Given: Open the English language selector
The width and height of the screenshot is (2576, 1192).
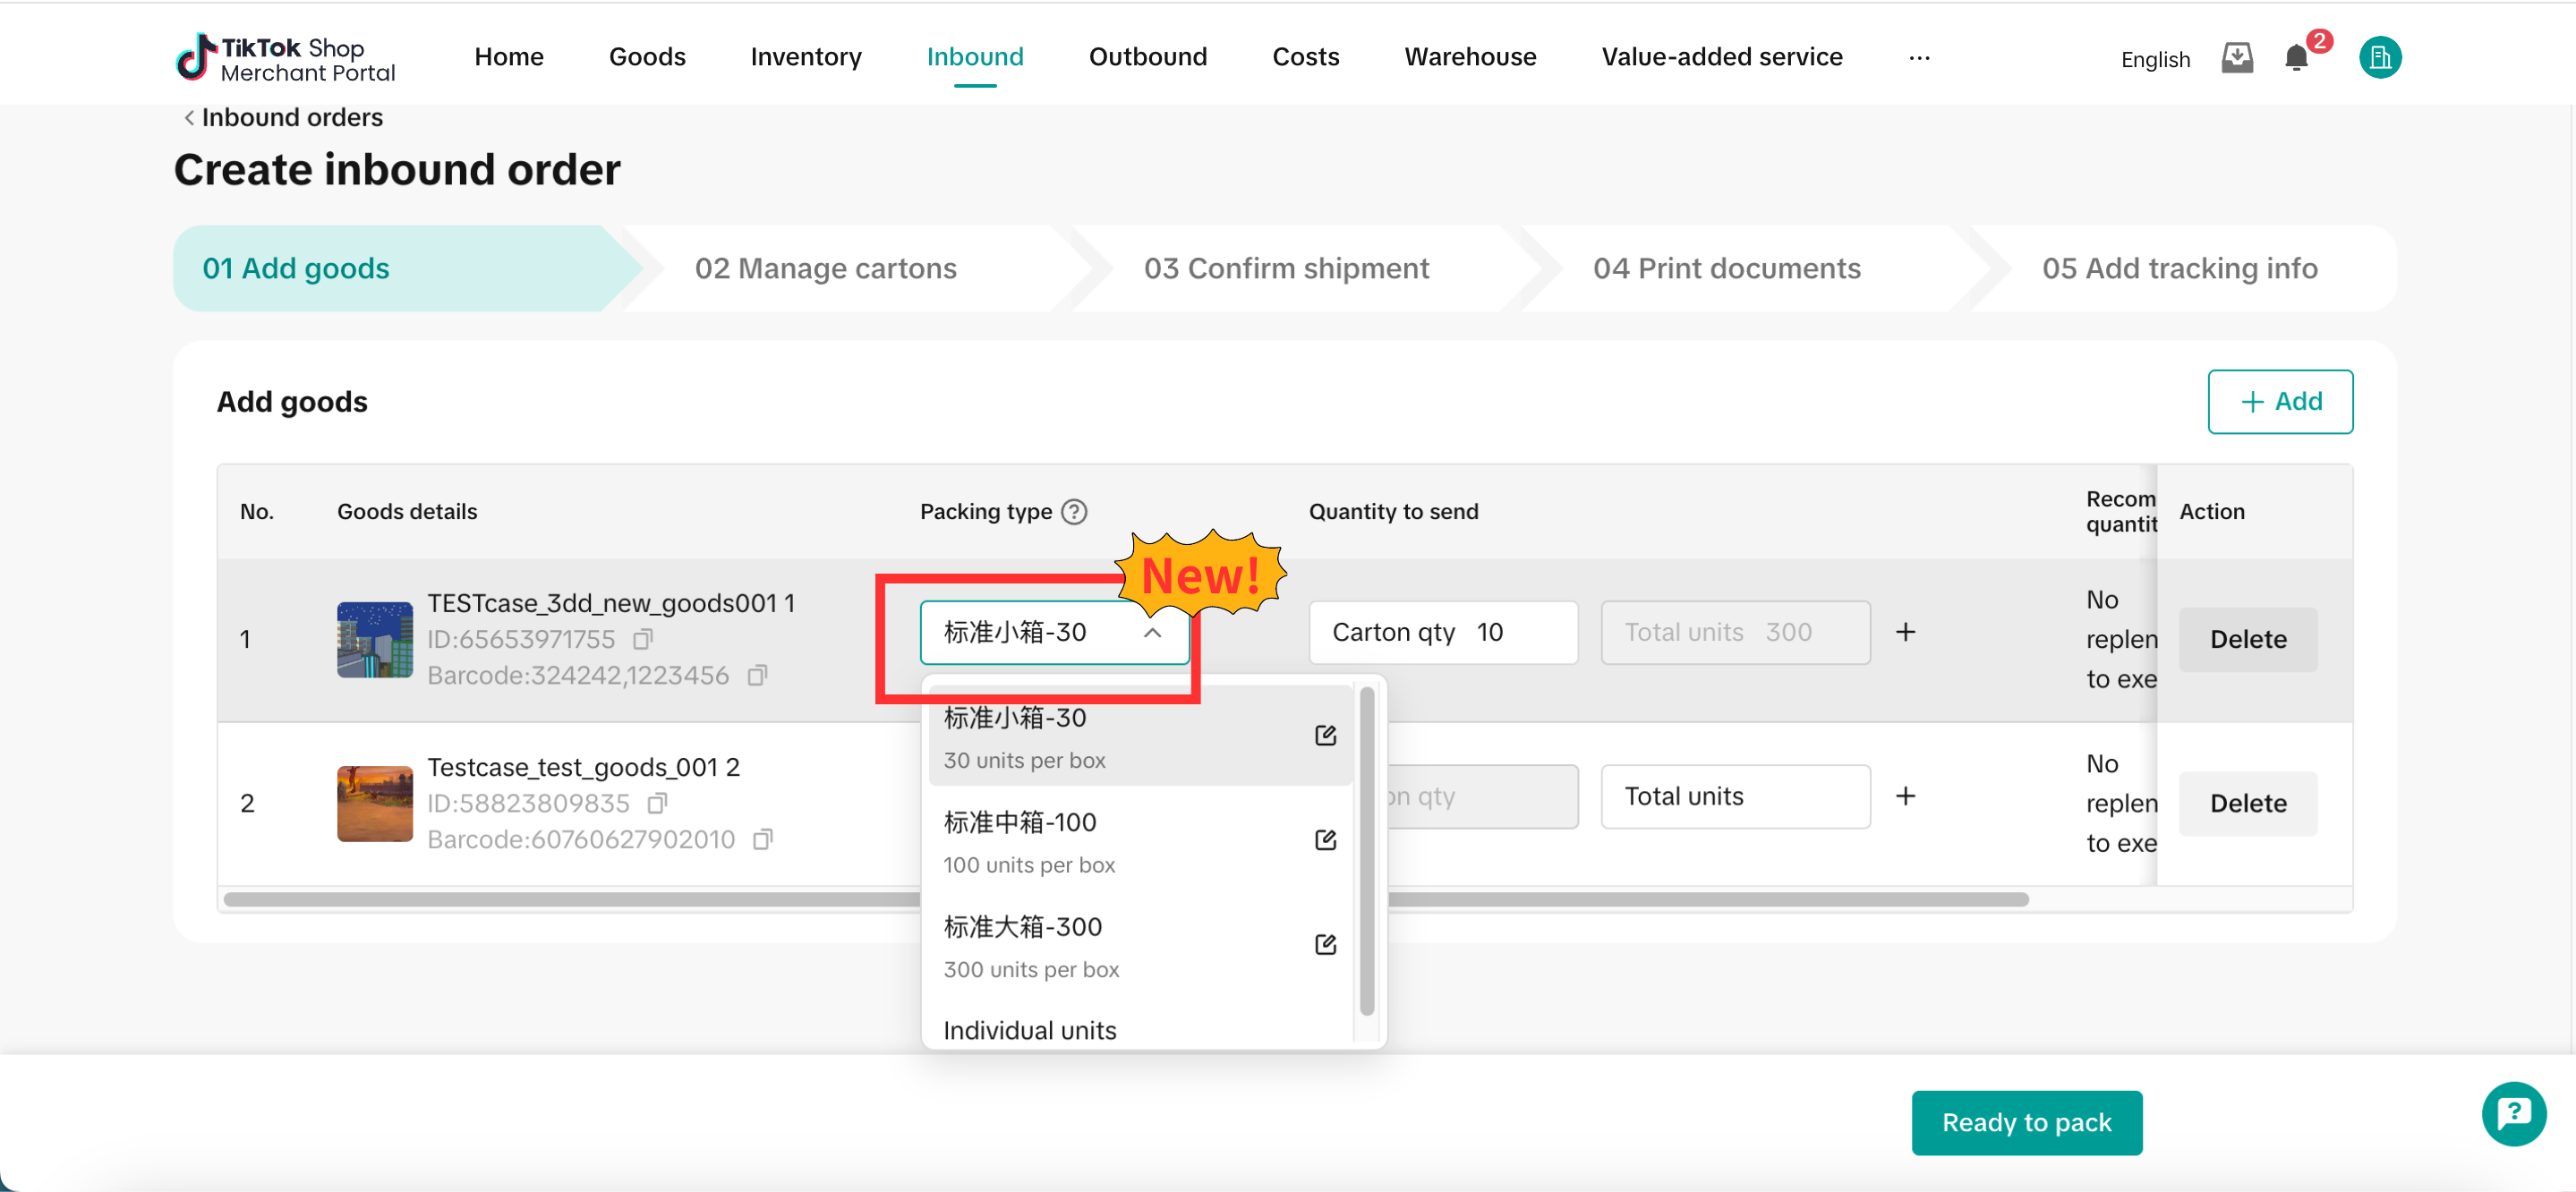Looking at the screenshot, I should coord(2155,60).
